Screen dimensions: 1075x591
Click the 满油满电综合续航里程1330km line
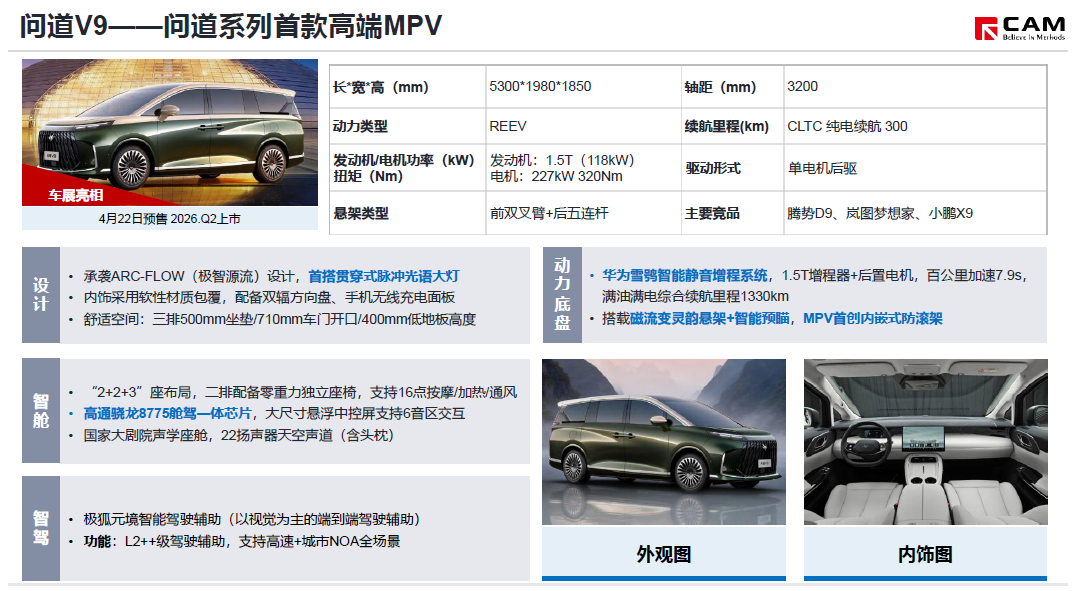695,296
